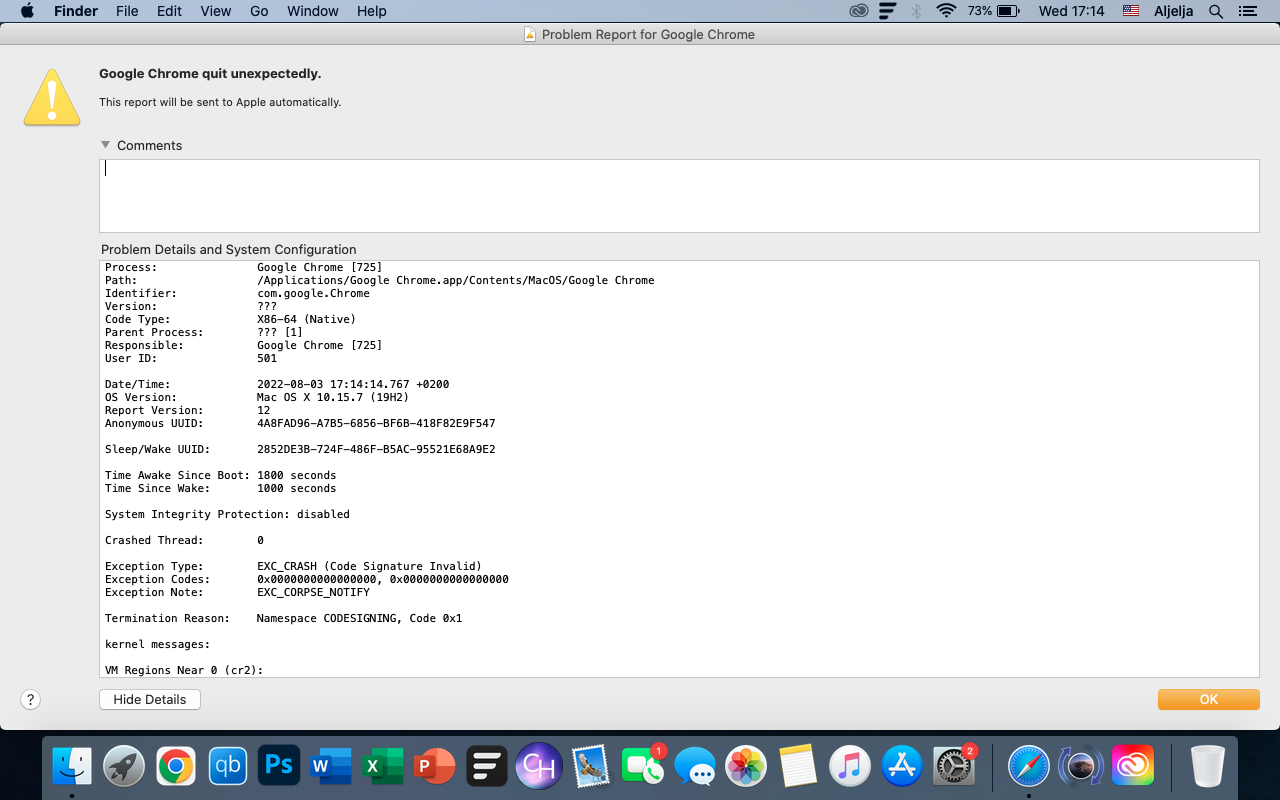Click 'EXC_CORPSE_NOTIFY' exception note
The height and width of the screenshot is (800, 1280).
[313, 592]
